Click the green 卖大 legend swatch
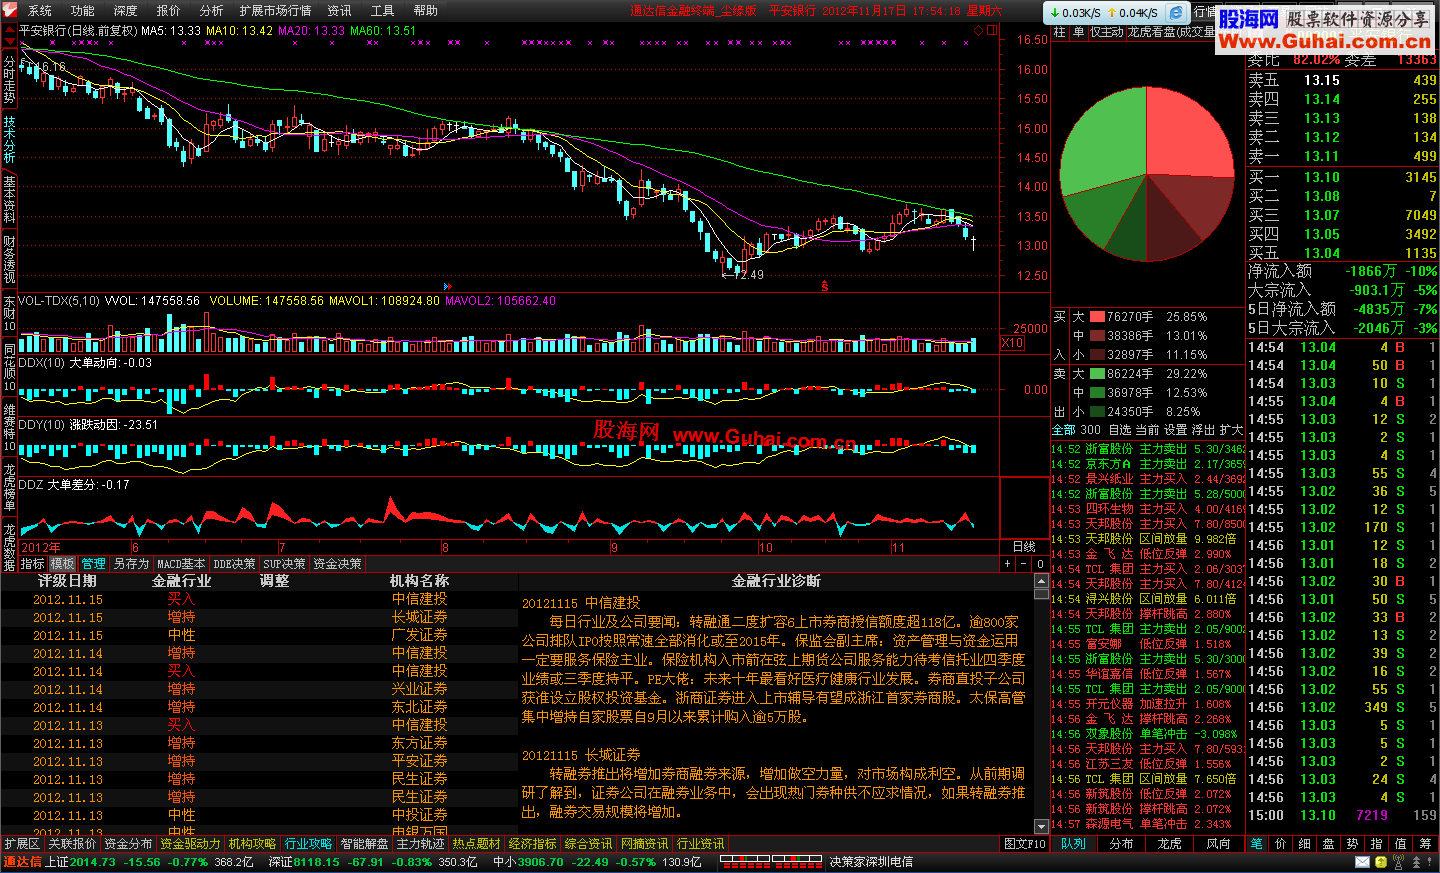This screenshot has height=873, width=1440. tap(1097, 374)
